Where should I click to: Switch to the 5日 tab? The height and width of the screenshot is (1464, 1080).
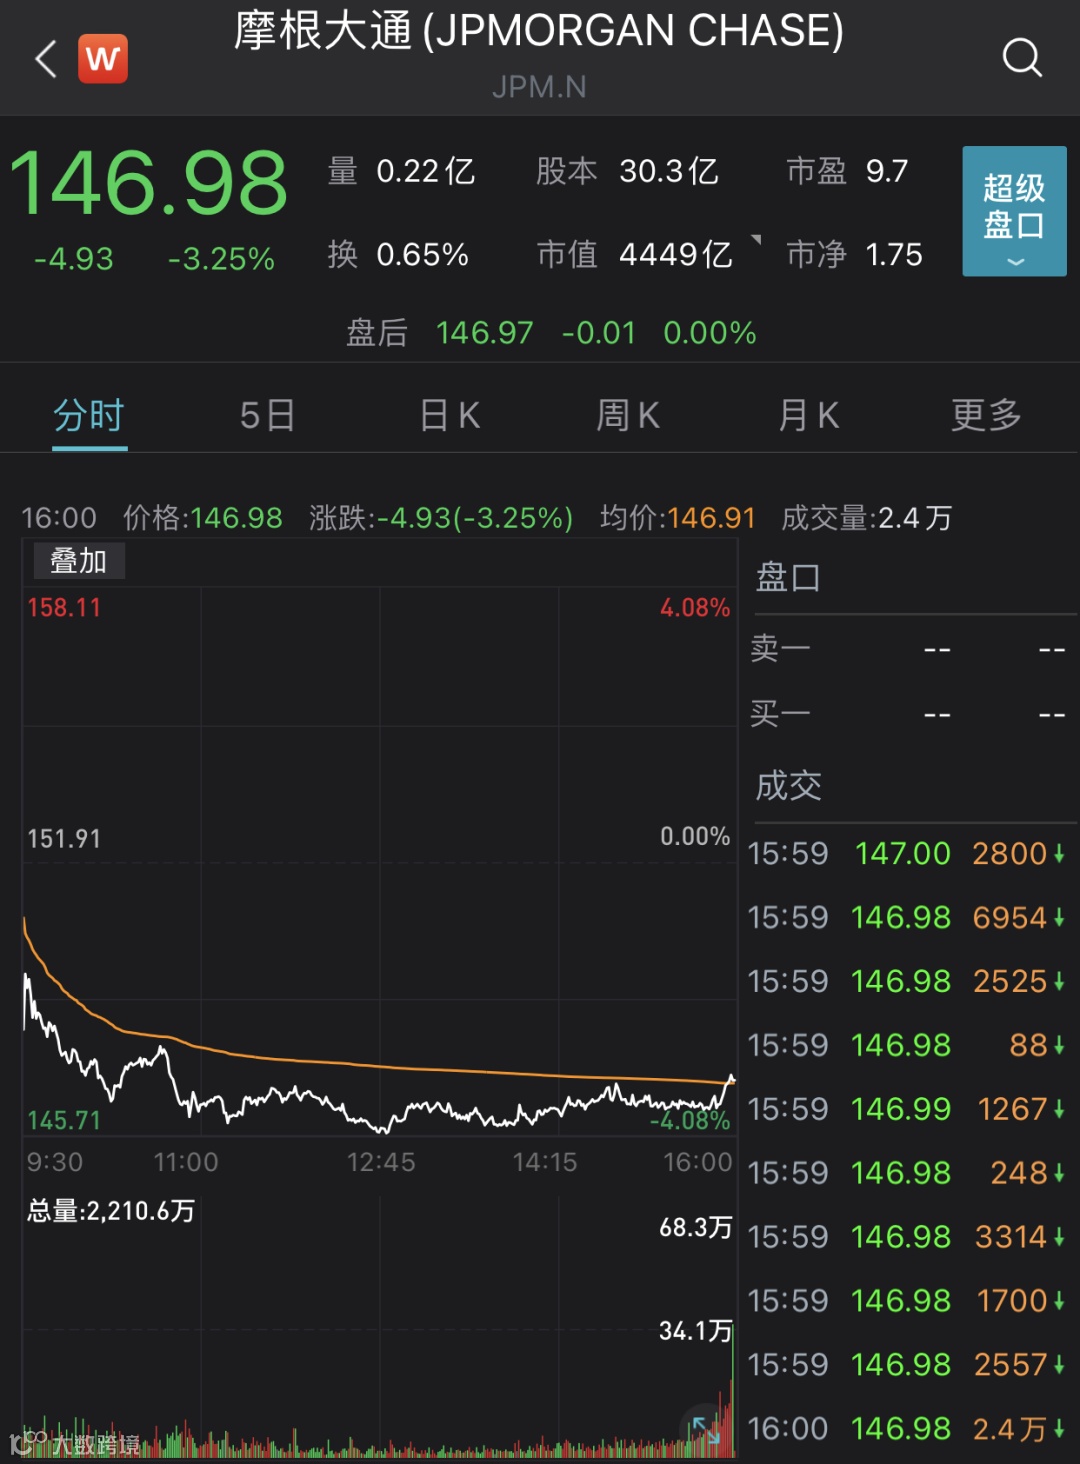(267, 415)
